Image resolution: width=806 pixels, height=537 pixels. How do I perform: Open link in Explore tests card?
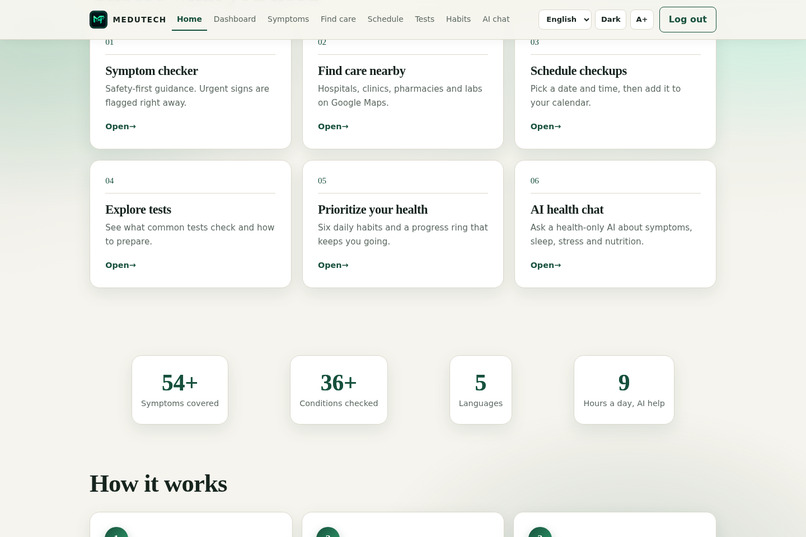pyautogui.click(x=121, y=265)
